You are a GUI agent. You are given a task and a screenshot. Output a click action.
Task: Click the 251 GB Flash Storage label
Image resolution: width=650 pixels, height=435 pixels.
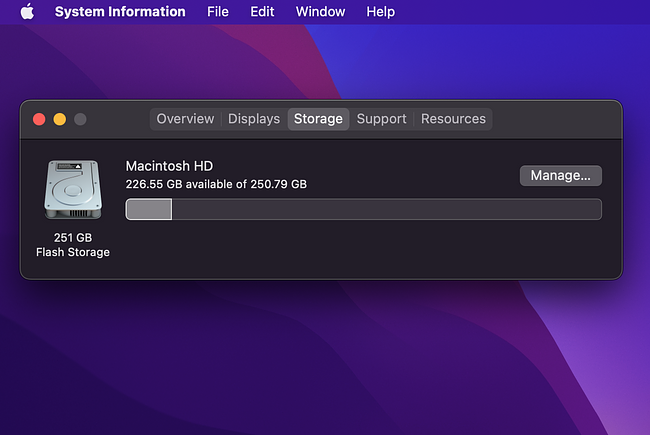tap(72, 245)
